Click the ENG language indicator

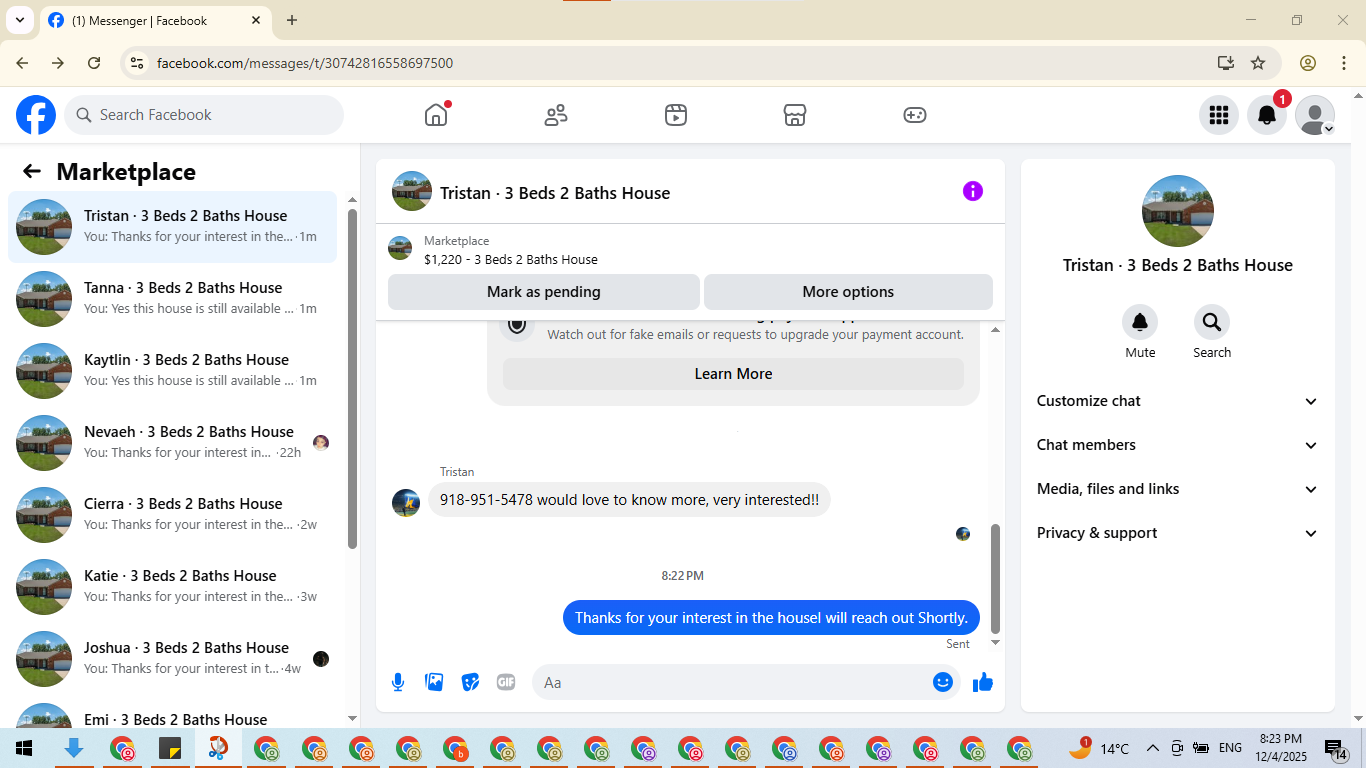click(x=1230, y=748)
